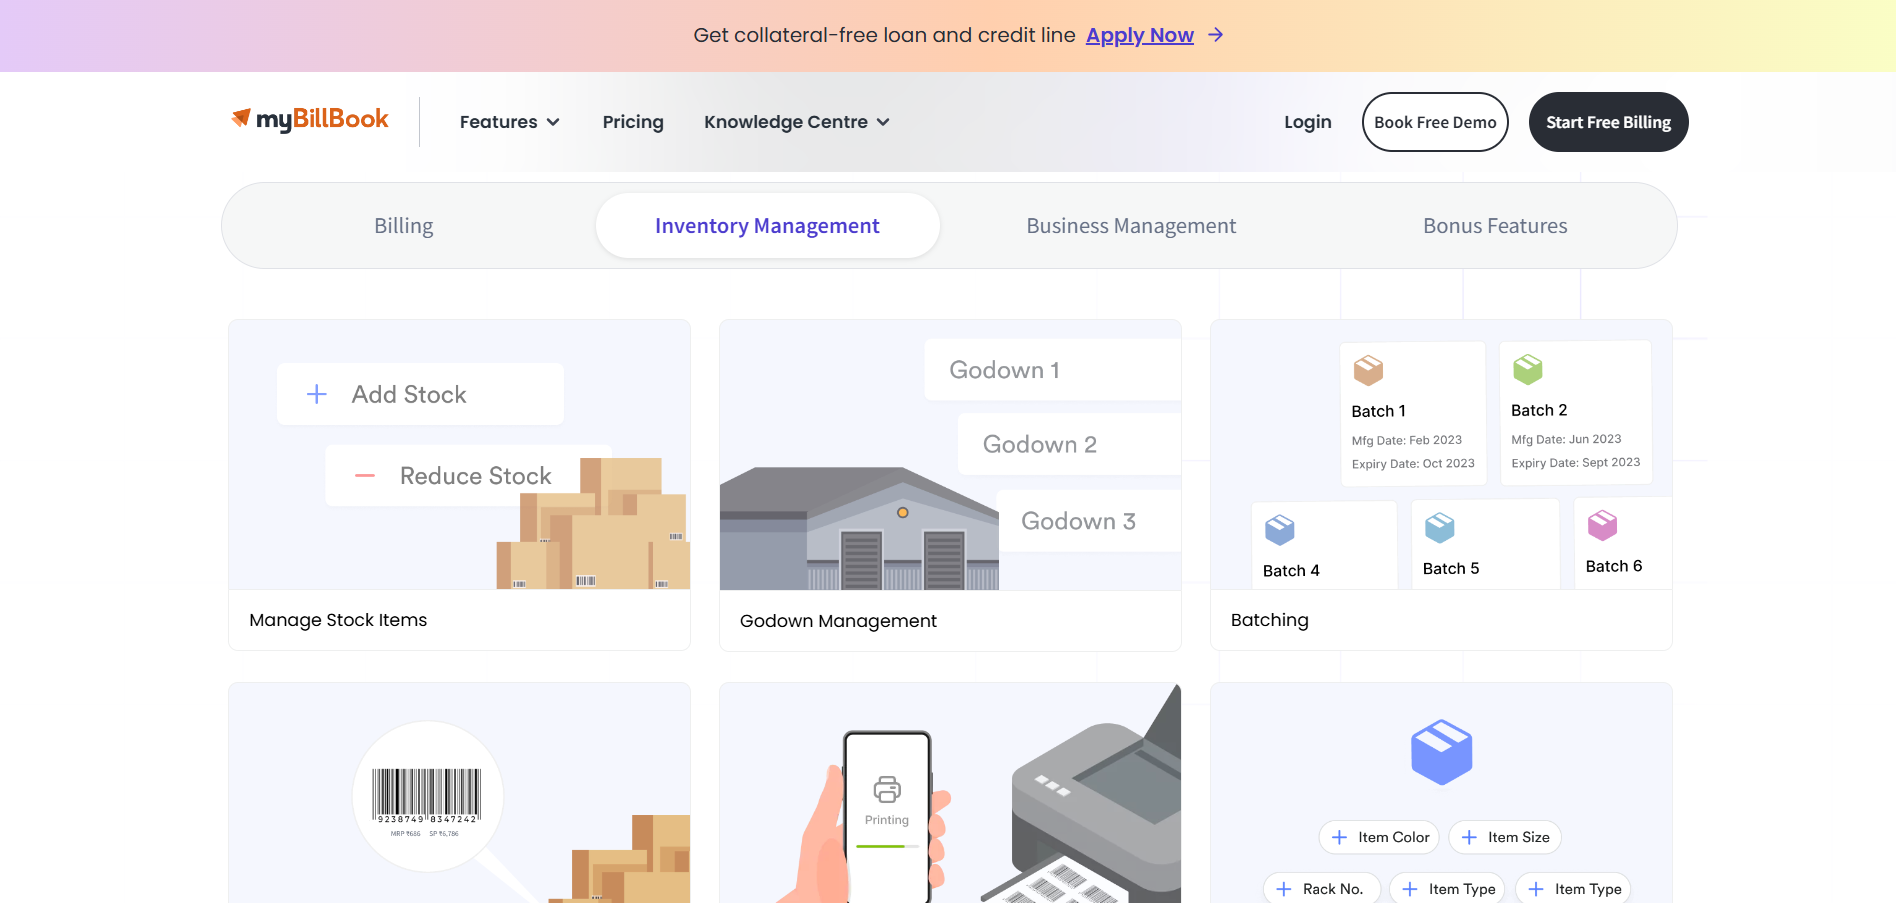The image size is (1896, 903).
Task: Click the pink Batch 6 box icon
Action: pos(1602,525)
